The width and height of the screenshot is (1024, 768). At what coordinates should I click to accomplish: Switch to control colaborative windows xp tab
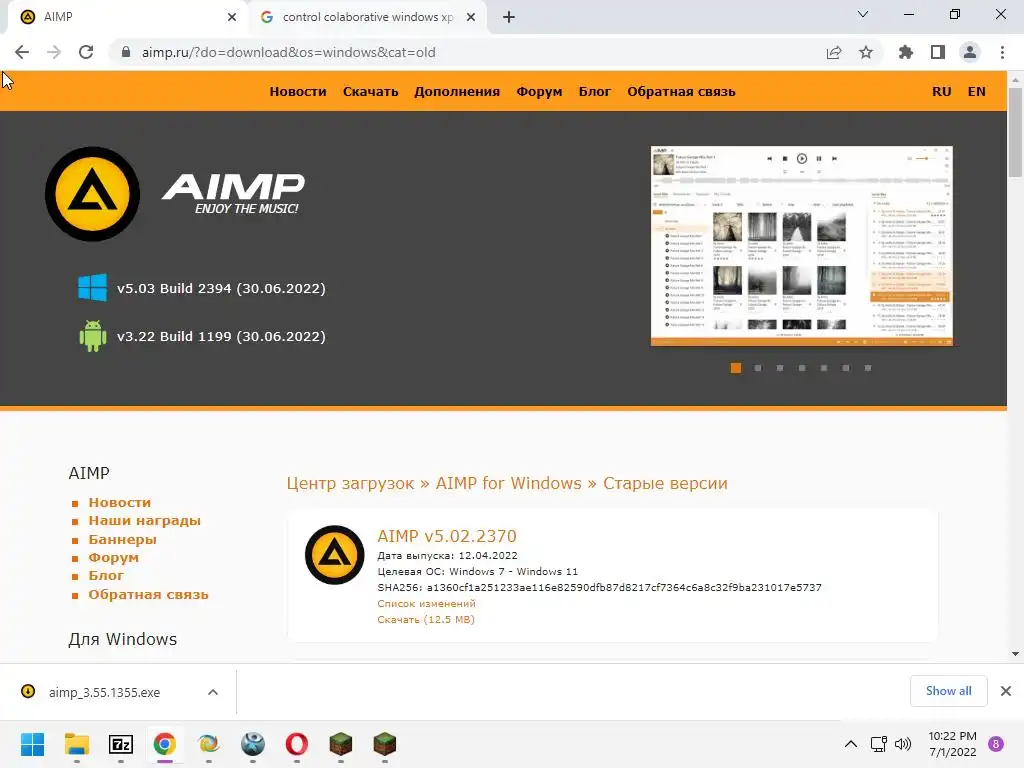367,17
